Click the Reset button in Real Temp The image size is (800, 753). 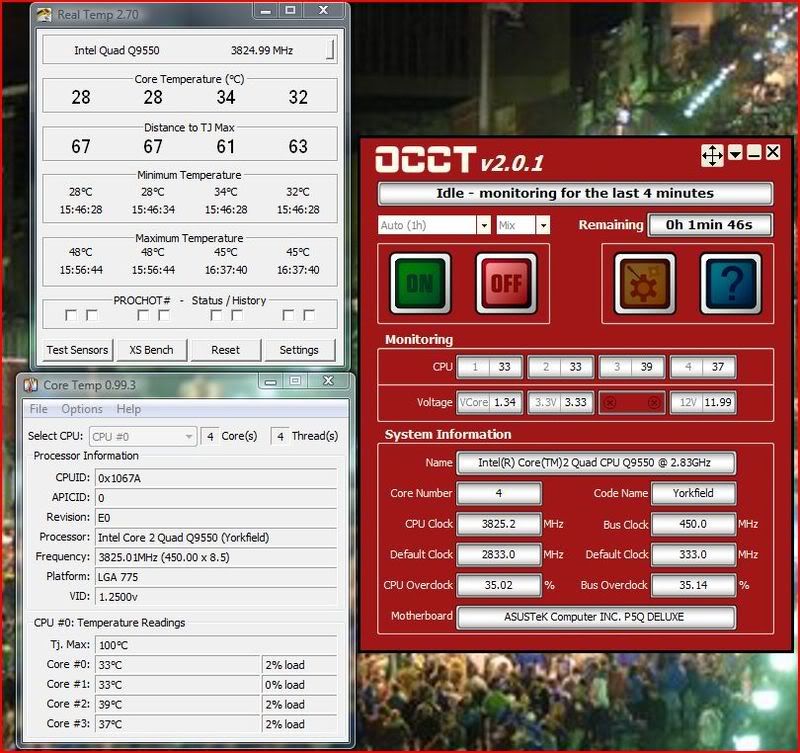pyautogui.click(x=226, y=350)
